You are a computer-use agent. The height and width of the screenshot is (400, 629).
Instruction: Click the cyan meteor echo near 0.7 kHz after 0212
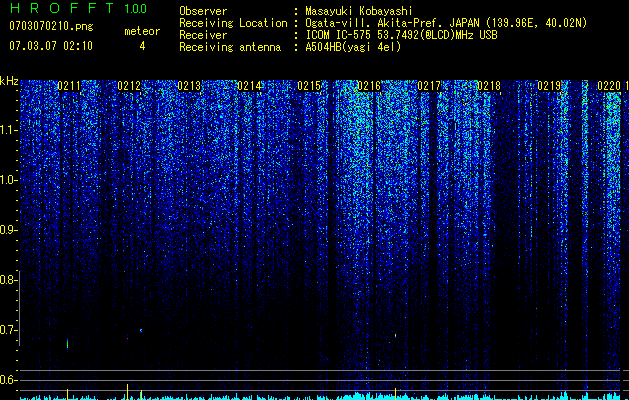141,331
